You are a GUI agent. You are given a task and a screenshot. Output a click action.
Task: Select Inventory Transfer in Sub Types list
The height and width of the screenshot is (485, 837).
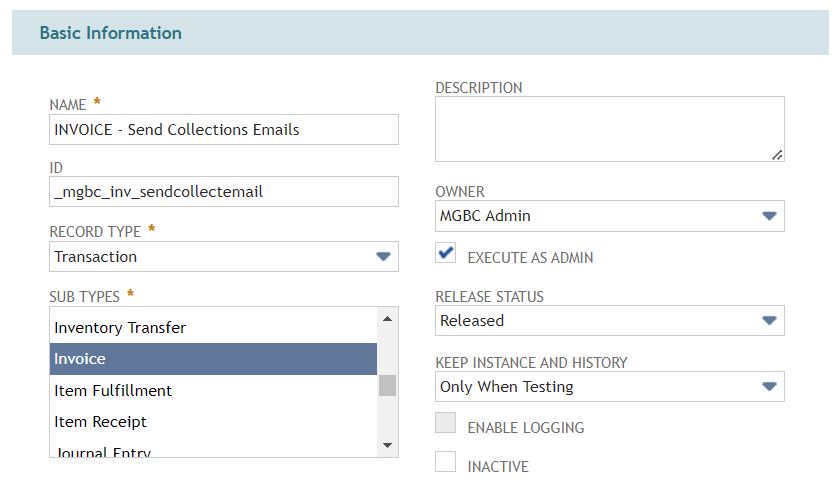coord(214,328)
